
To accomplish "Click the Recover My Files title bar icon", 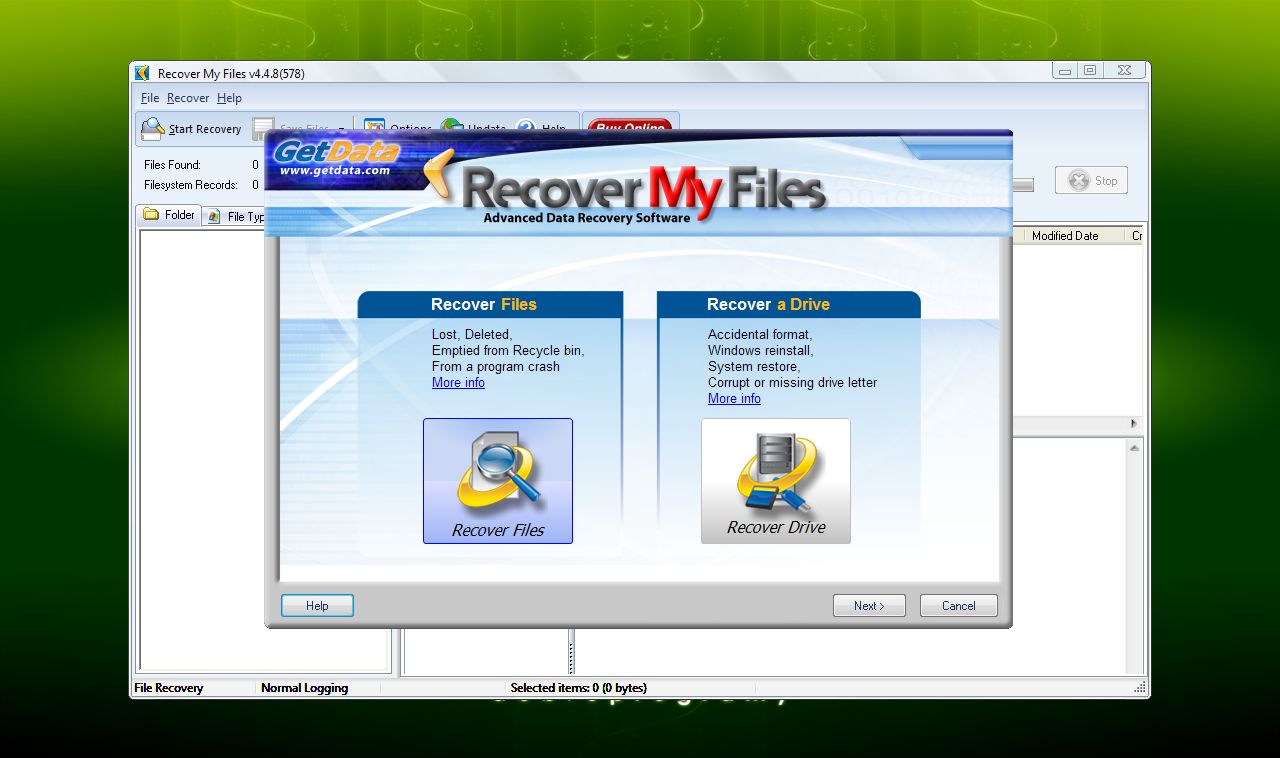I will (x=143, y=73).
